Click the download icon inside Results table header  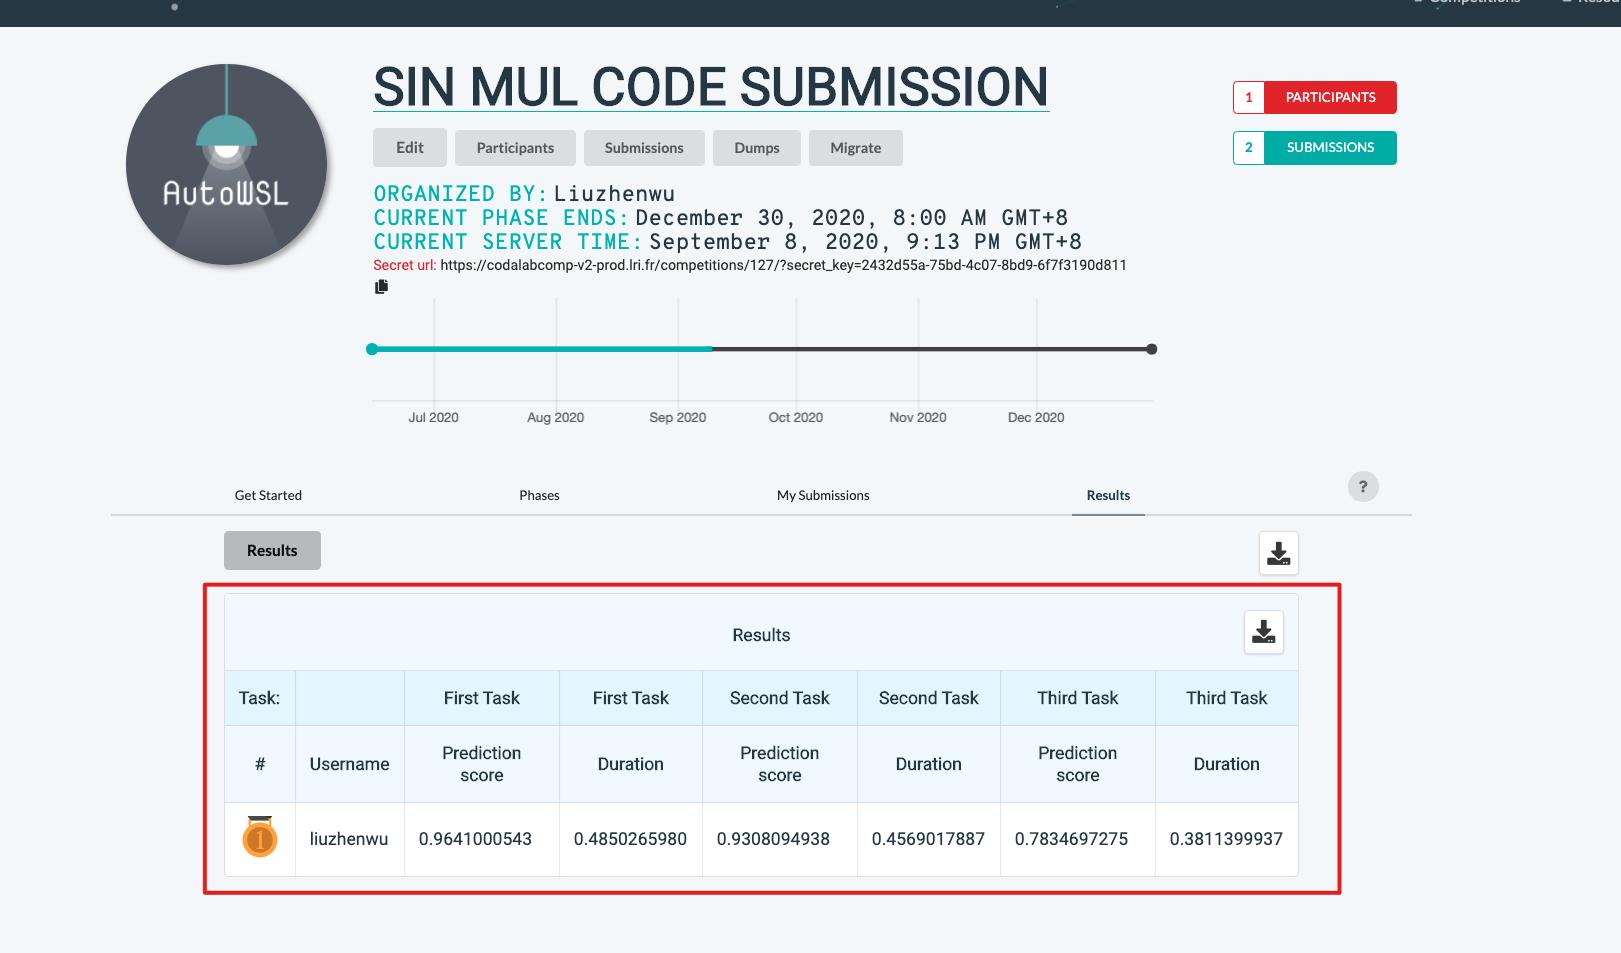1264,632
